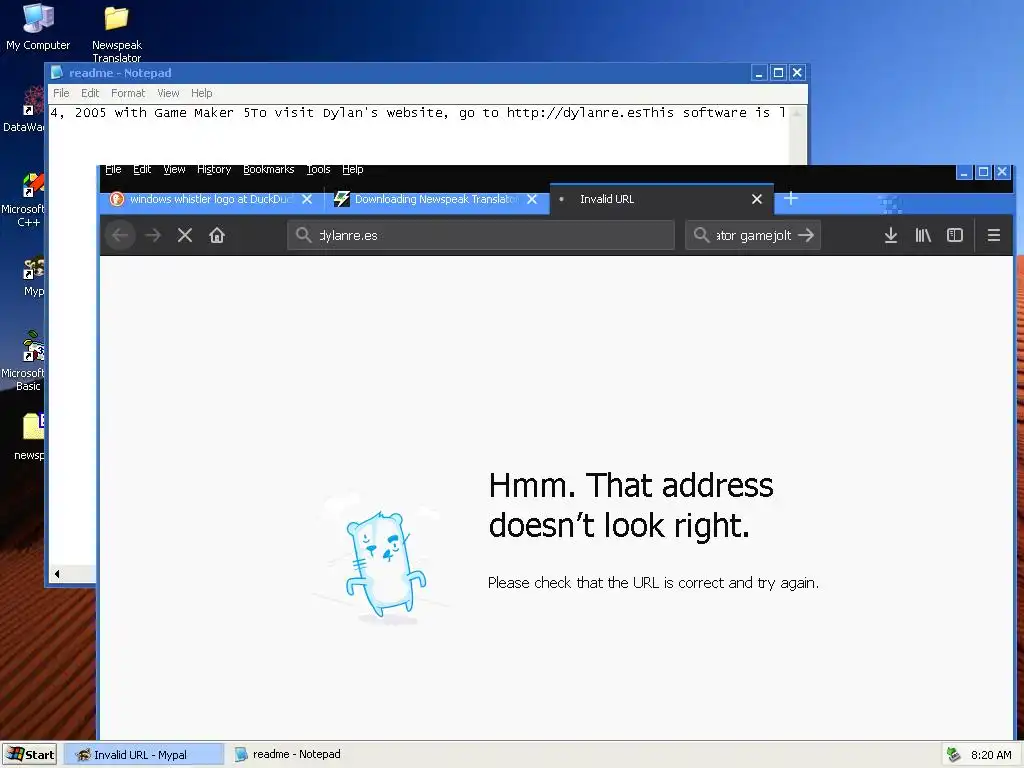Screen dimensions: 1024x768
Task: Select the Myp desktop shortcut icon
Action: click(33, 277)
